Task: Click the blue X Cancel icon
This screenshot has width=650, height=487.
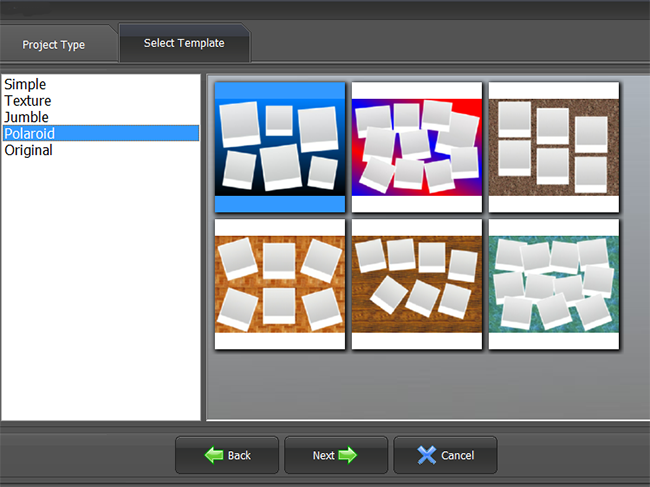Action: click(427, 455)
